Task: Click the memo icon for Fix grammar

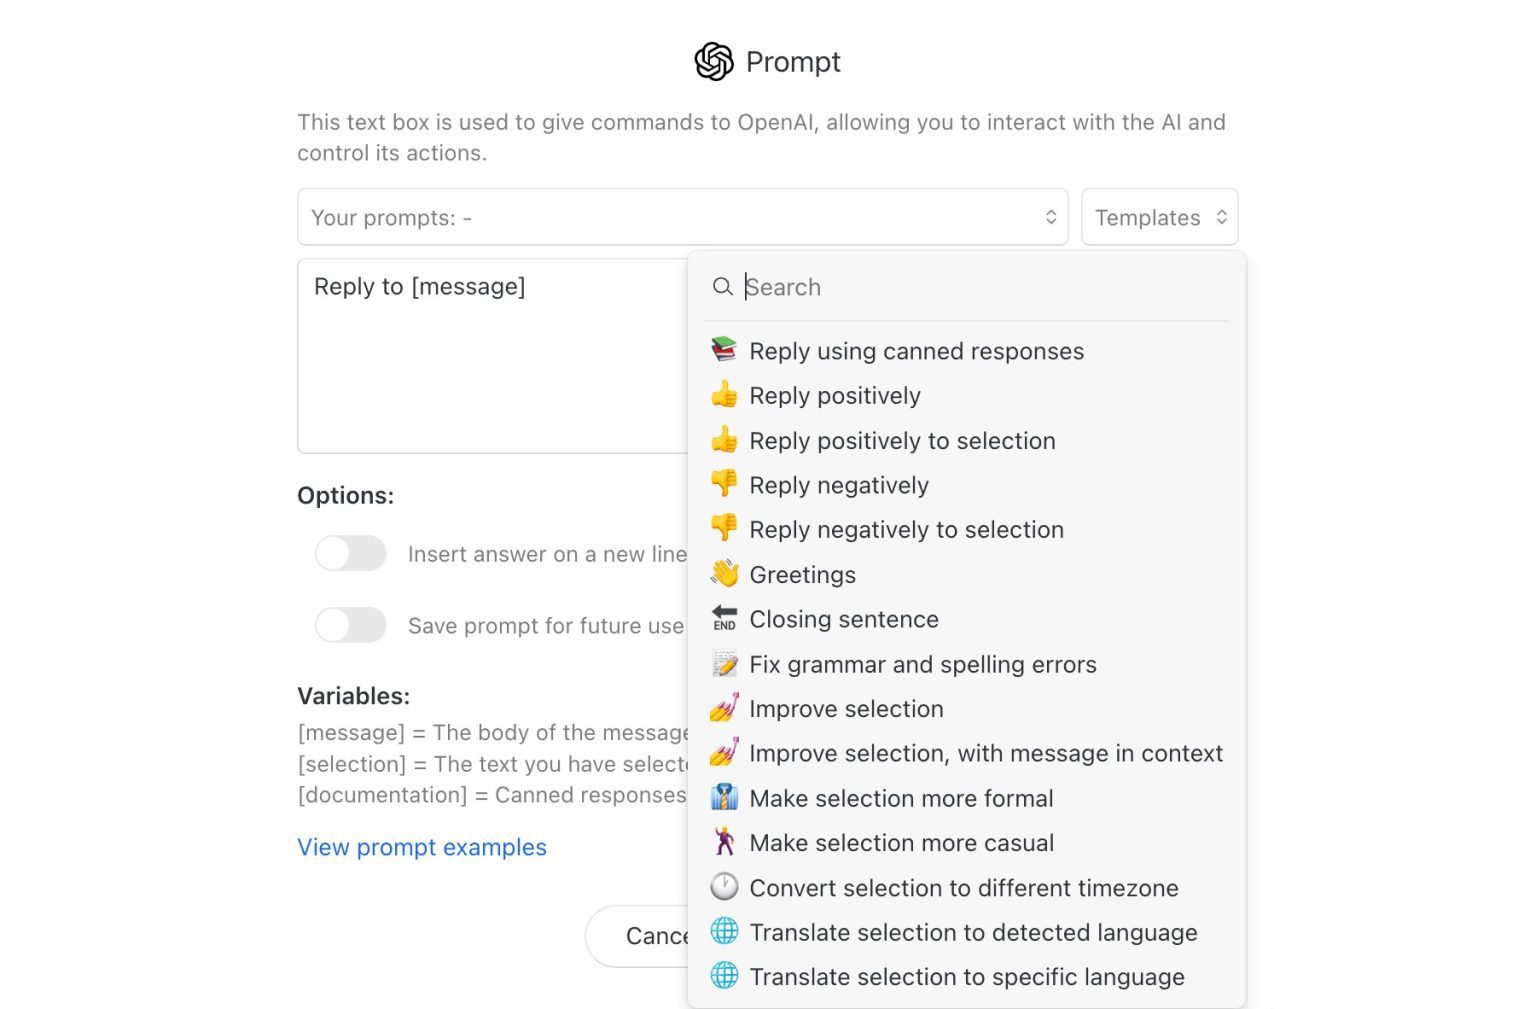Action: pos(725,663)
